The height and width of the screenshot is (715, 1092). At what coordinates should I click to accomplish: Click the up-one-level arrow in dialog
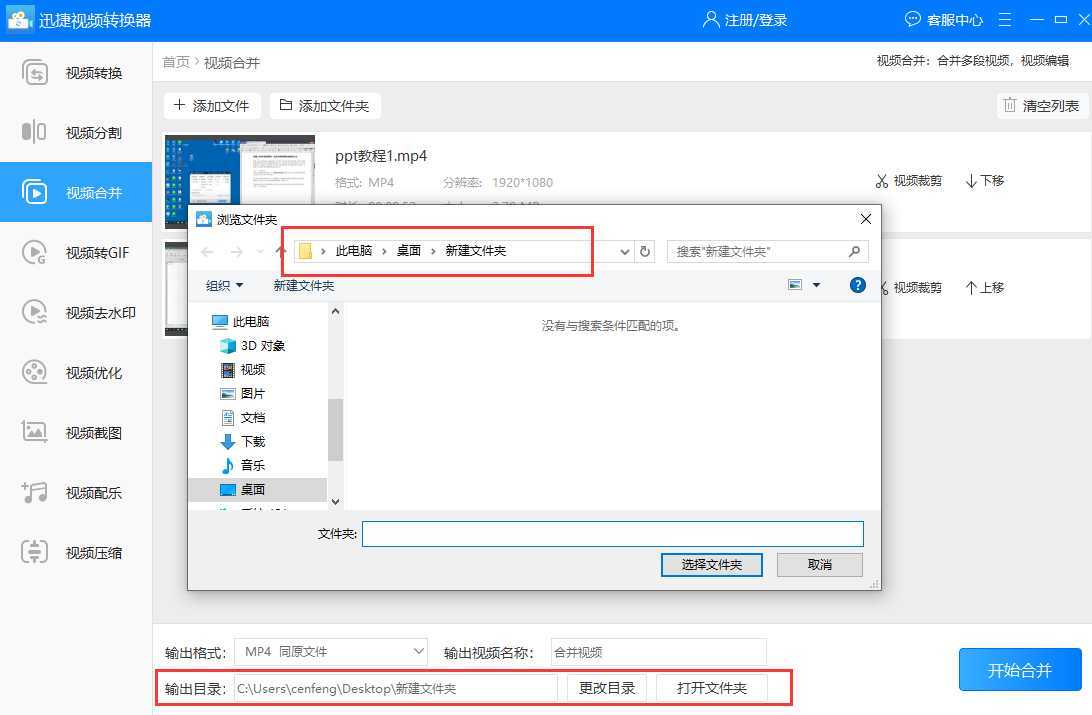click(281, 251)
